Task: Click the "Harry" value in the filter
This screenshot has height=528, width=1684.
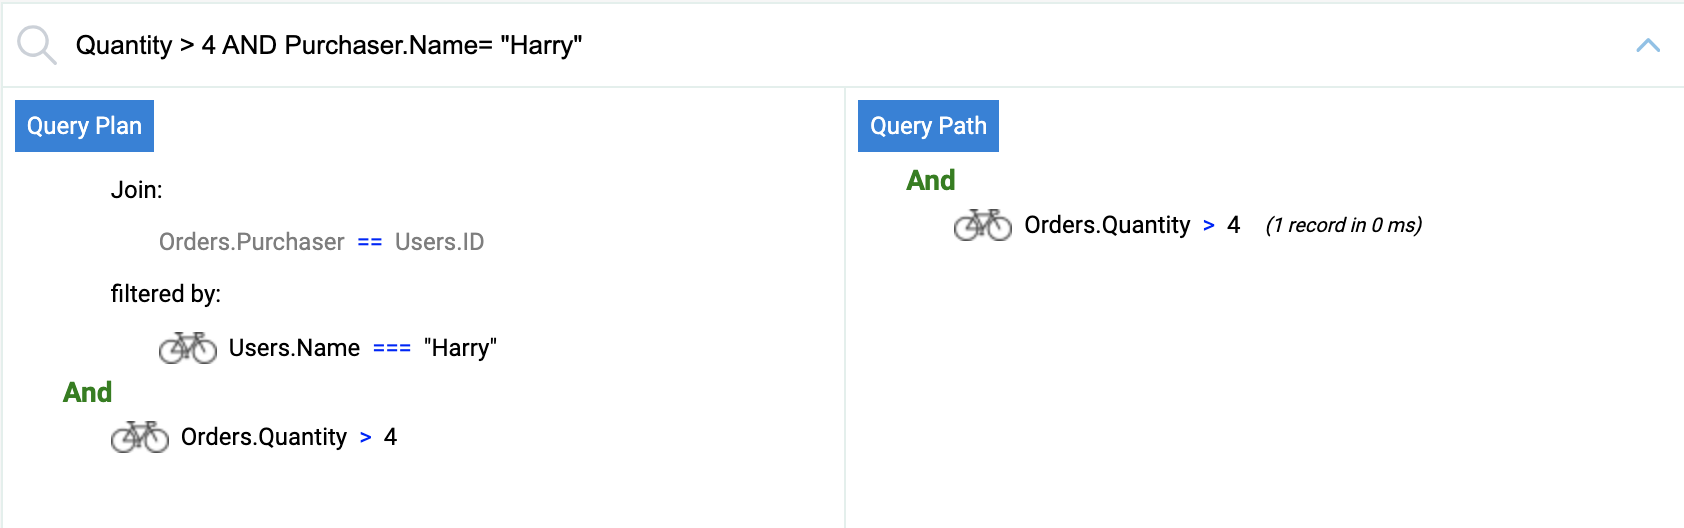Action: [x=460, y=348]
